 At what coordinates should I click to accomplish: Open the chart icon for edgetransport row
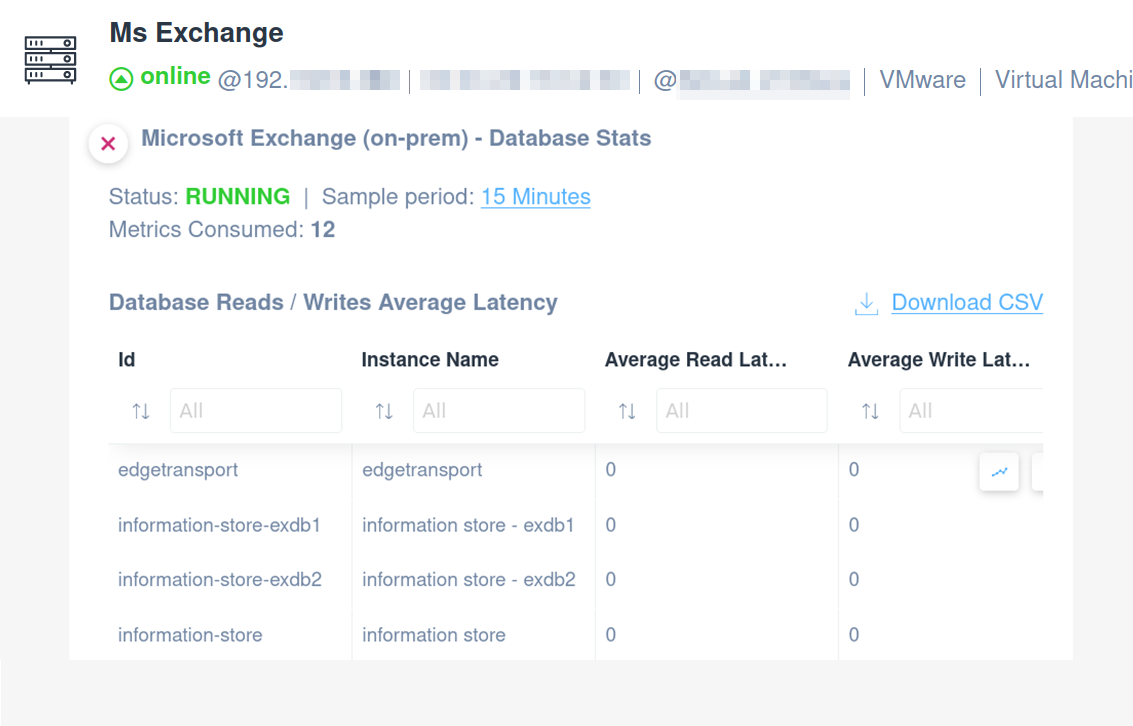coord(999,472)
